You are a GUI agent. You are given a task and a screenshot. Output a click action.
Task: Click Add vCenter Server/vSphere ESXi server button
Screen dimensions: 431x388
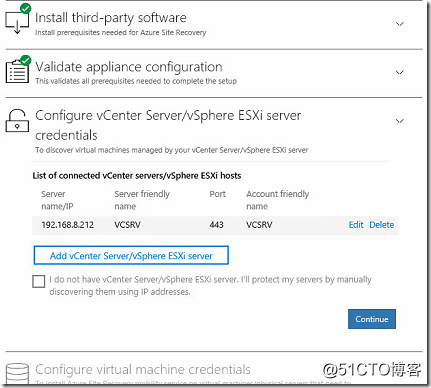[131, 255]
